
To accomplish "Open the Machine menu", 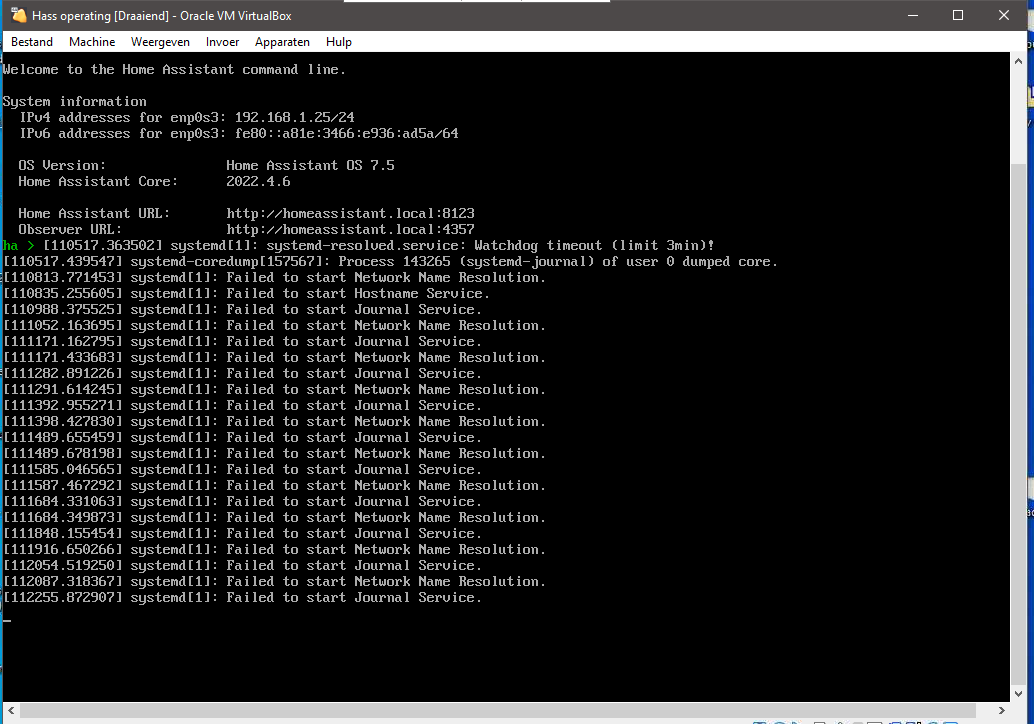I will [x=92, y=42].
